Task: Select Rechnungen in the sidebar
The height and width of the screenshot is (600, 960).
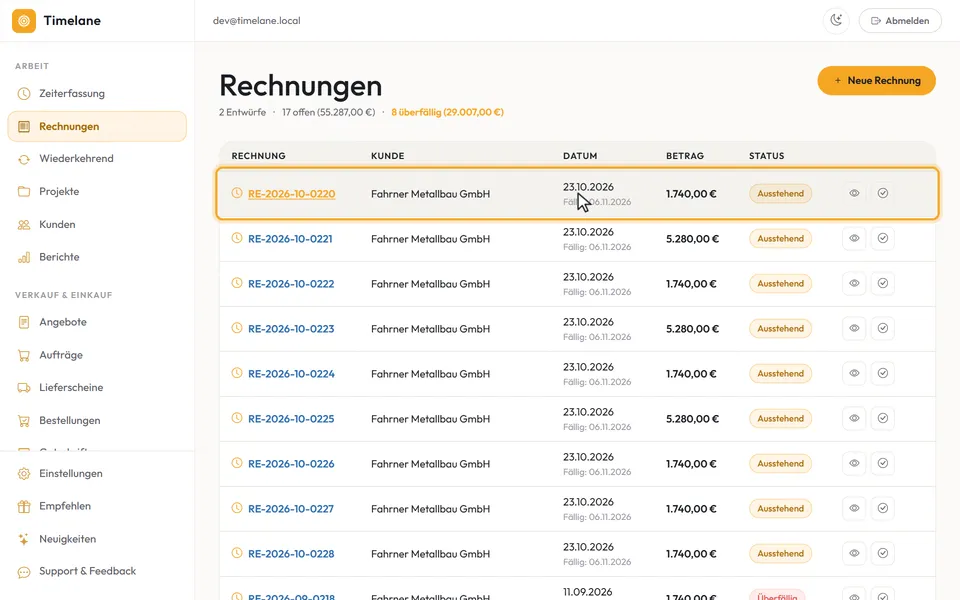Action: pos(97,127)
